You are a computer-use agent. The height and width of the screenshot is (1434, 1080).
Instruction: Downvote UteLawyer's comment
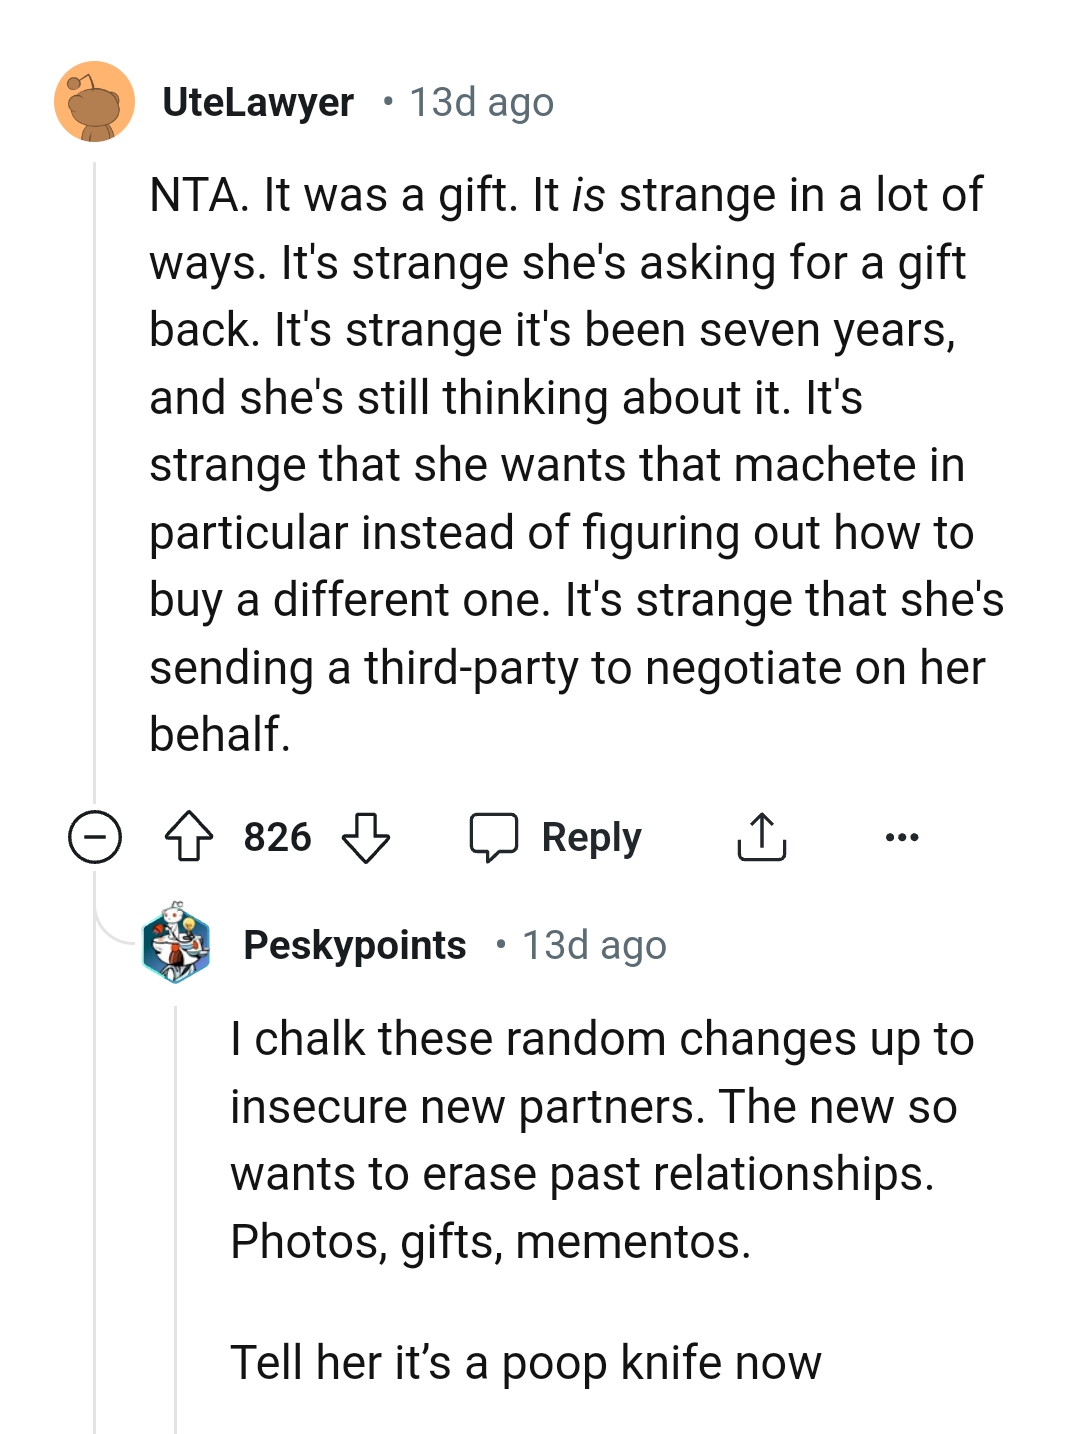coord(367,837)
